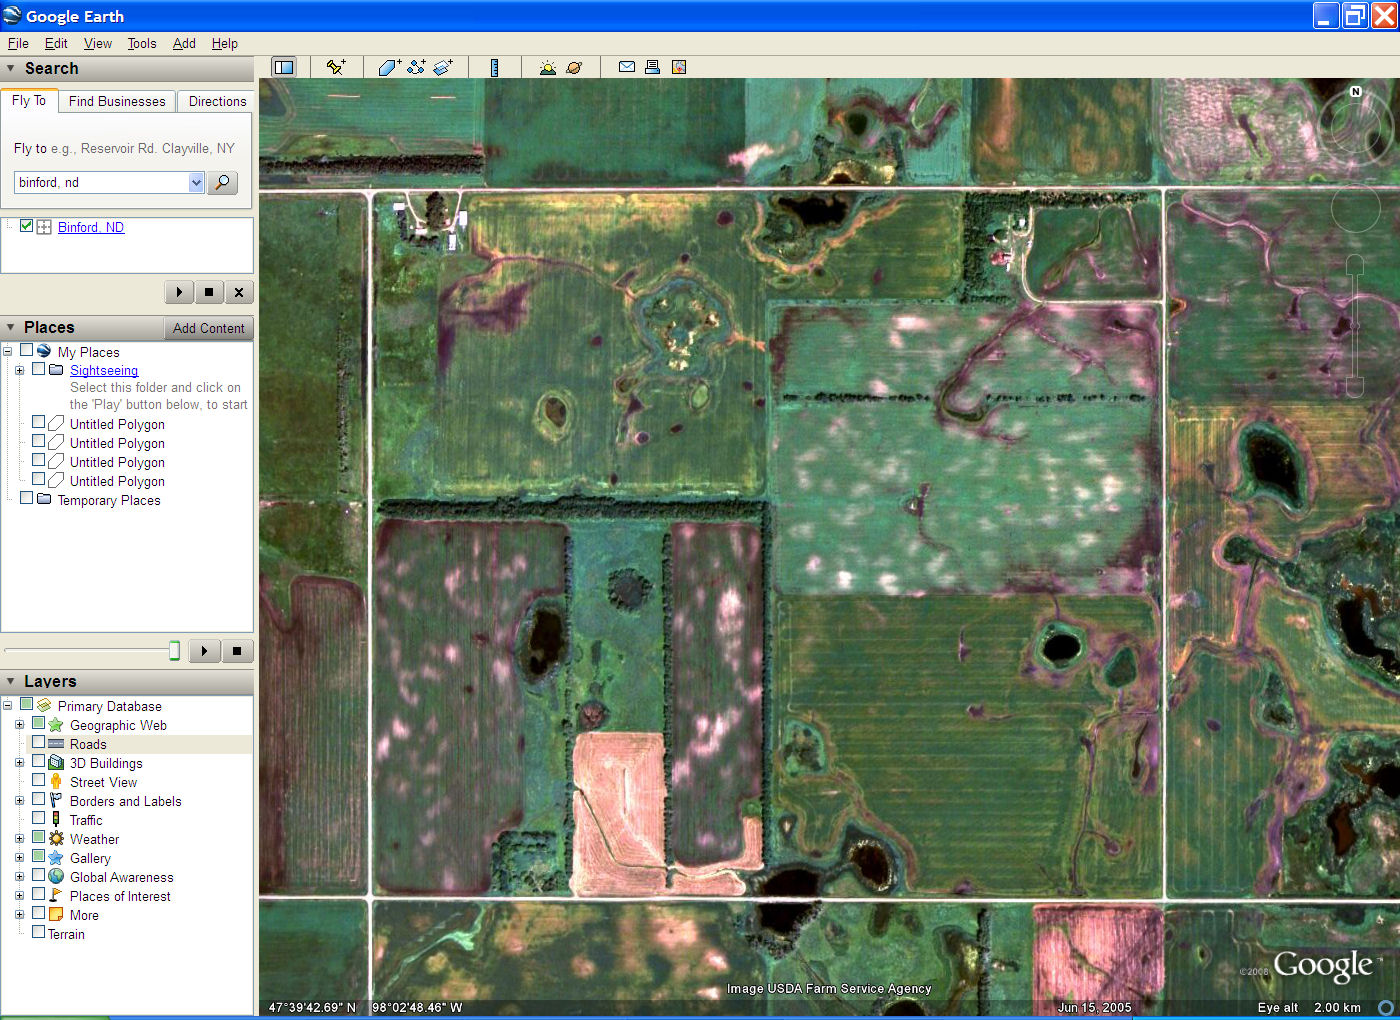
Task: Collapse the Search panel triangle
Action: (11, 68)
